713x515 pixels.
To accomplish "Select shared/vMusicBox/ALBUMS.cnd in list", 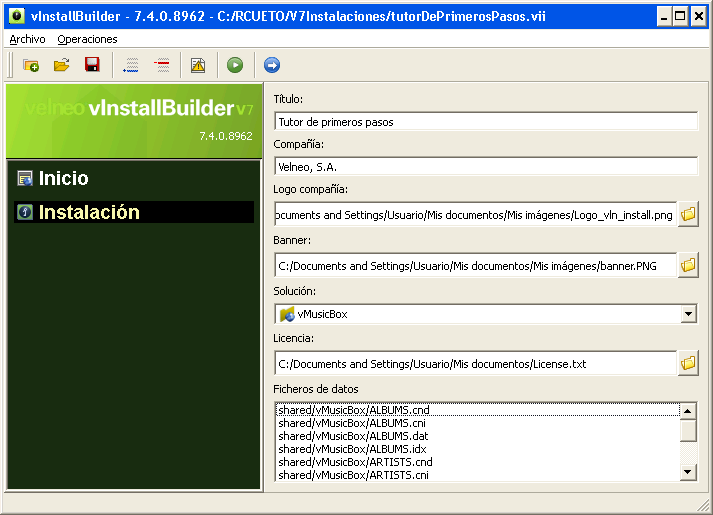I will coord(477,410).
